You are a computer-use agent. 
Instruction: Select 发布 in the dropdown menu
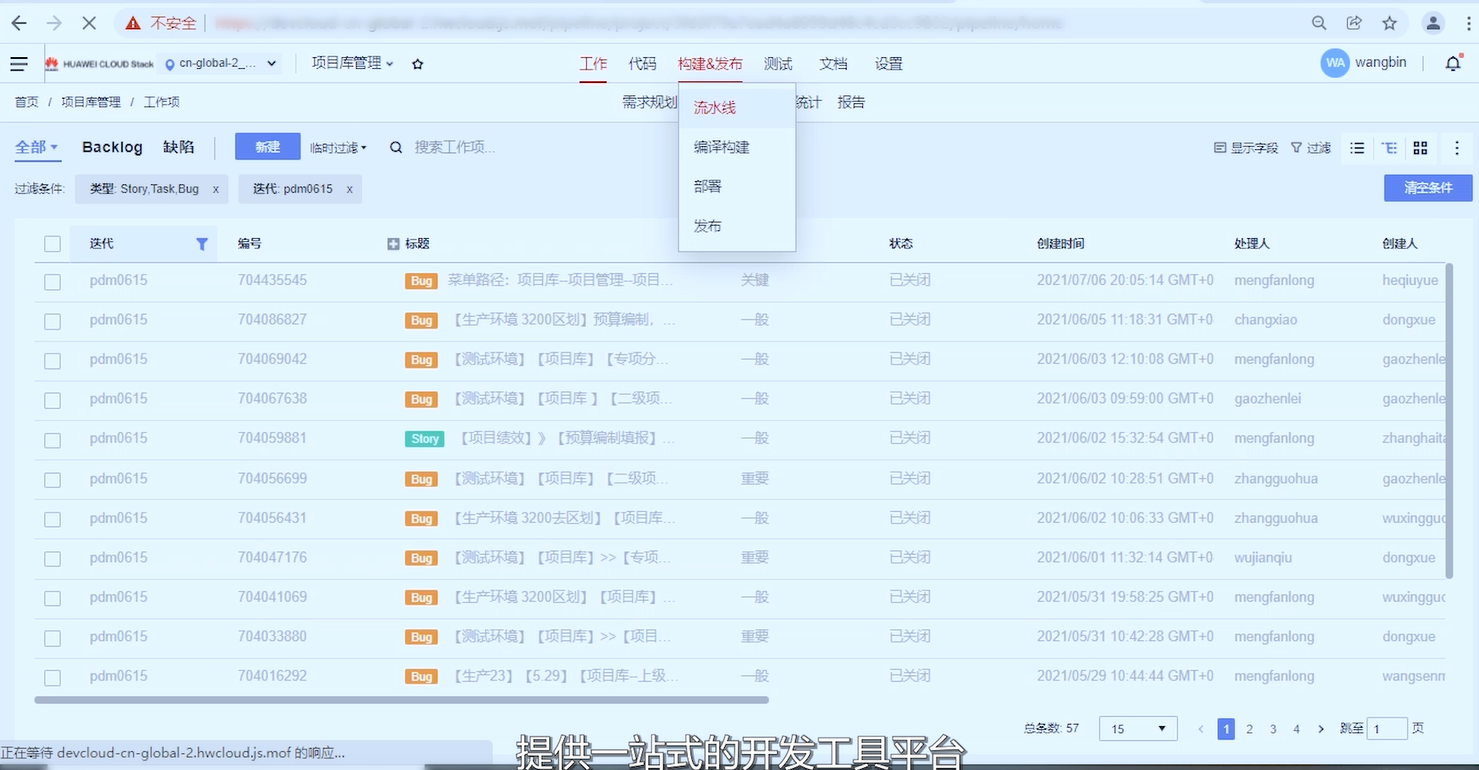737,226
